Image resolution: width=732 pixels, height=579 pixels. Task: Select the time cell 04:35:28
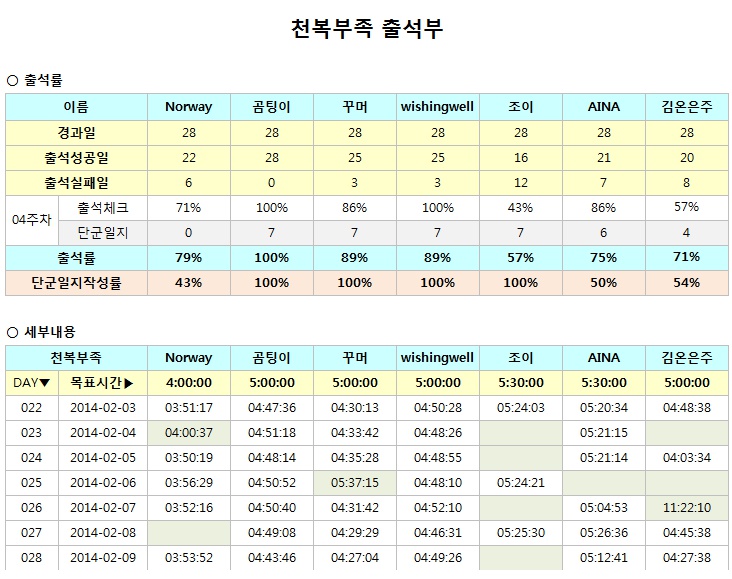point(355,458)
